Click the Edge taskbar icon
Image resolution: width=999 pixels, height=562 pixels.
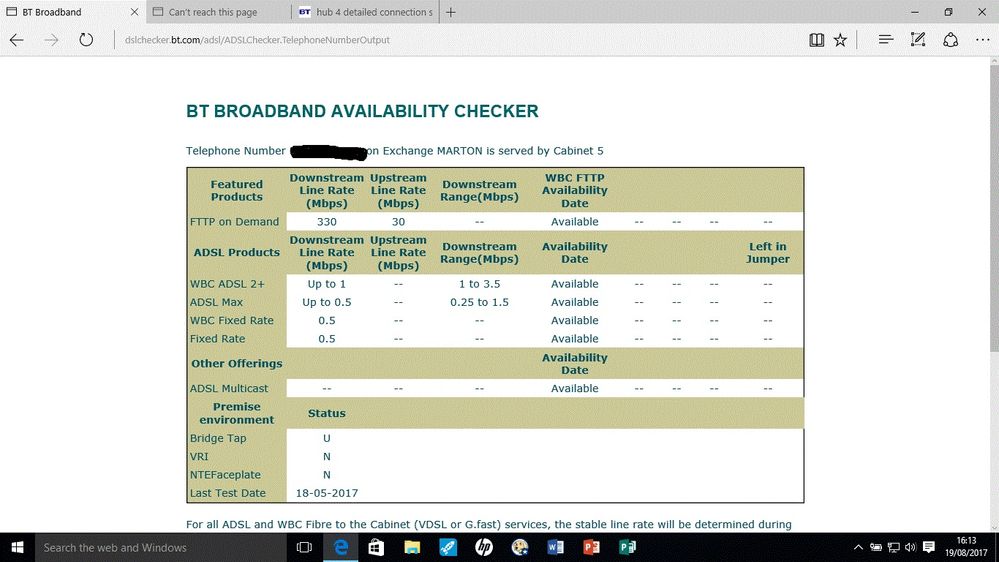(x=341, y=547)
